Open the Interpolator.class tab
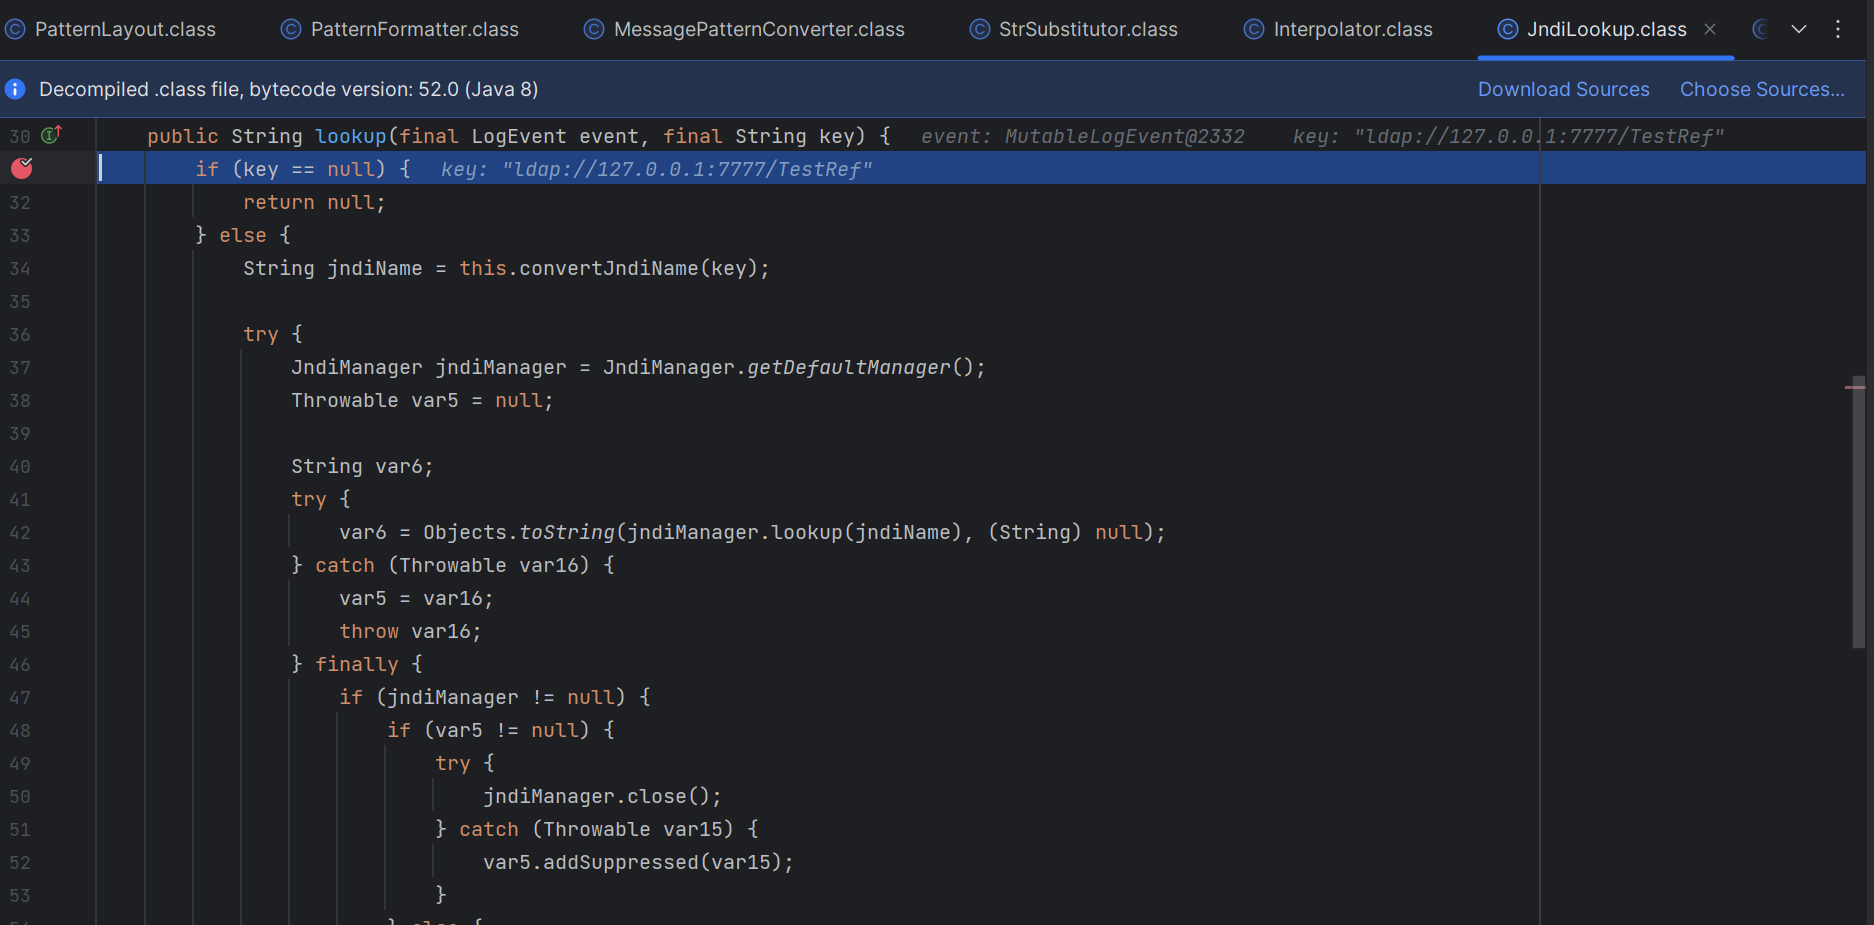The width and height of the screenshot is (1874, 925). (x=1338, y=29)
